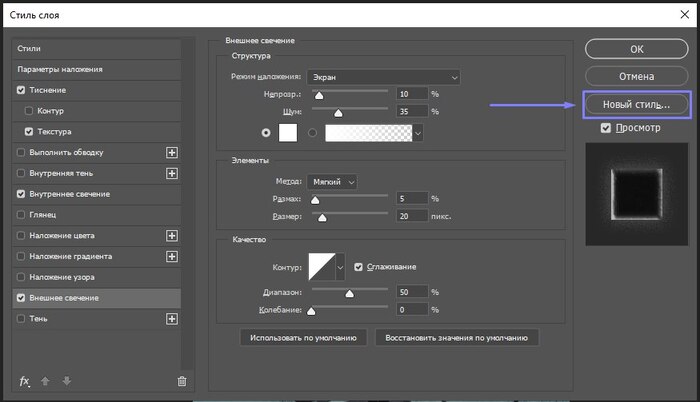700x402 pixels.
Task: Click the plus icon beside Выполнить обводку
Action: (x=171, y=152)
